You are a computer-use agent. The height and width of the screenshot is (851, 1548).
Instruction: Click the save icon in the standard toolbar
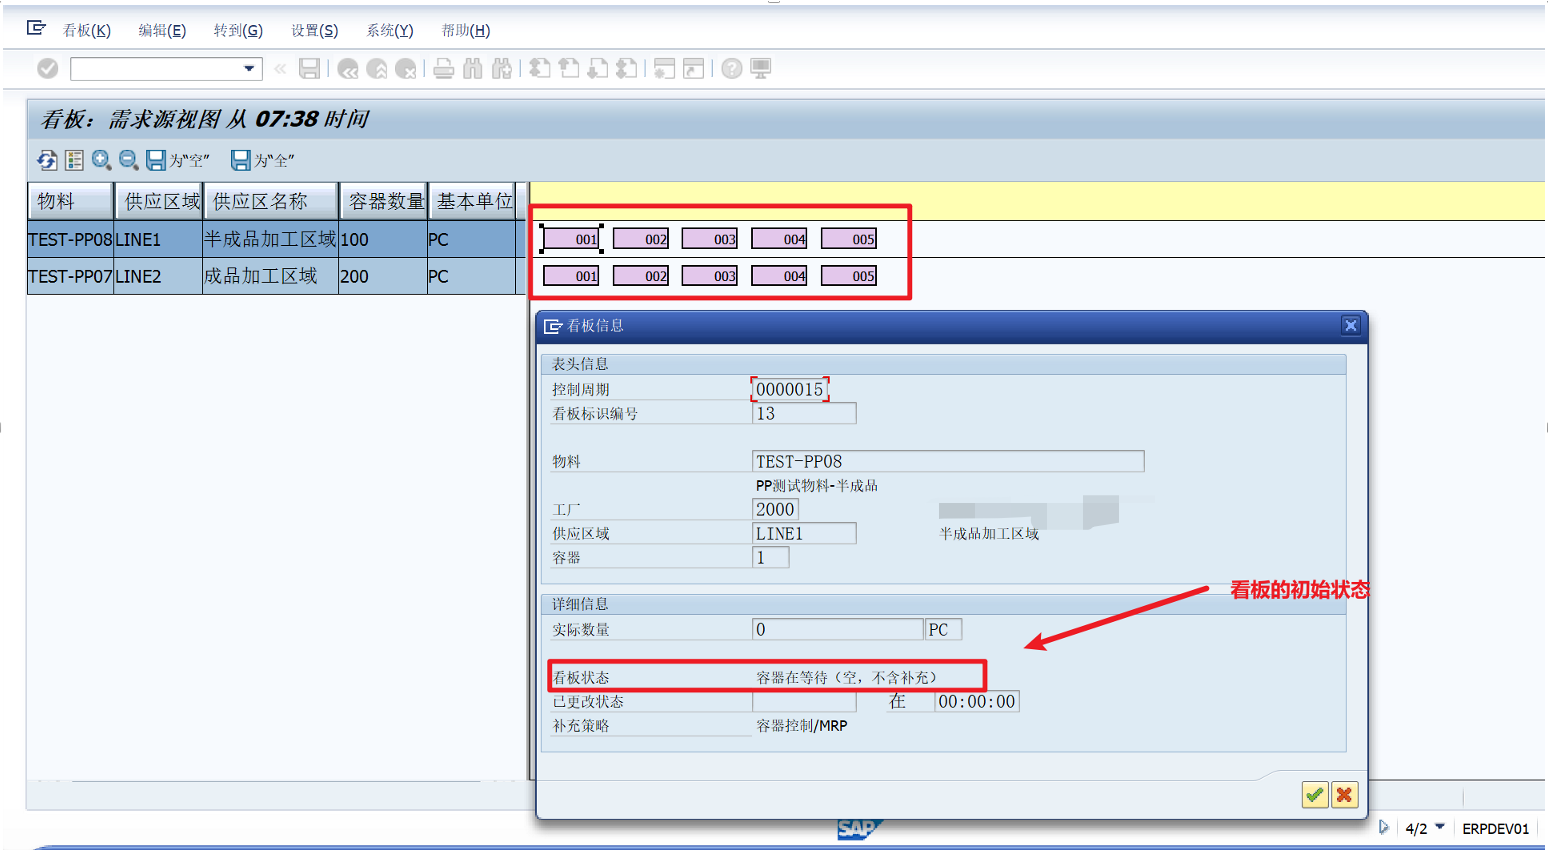tap(309, 68)
